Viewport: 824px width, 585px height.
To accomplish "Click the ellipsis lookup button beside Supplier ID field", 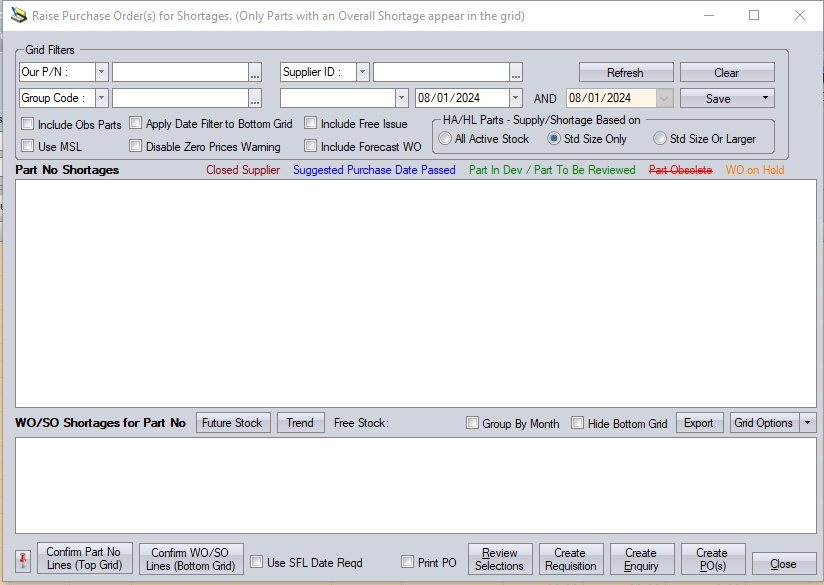I will coord(516,73).
